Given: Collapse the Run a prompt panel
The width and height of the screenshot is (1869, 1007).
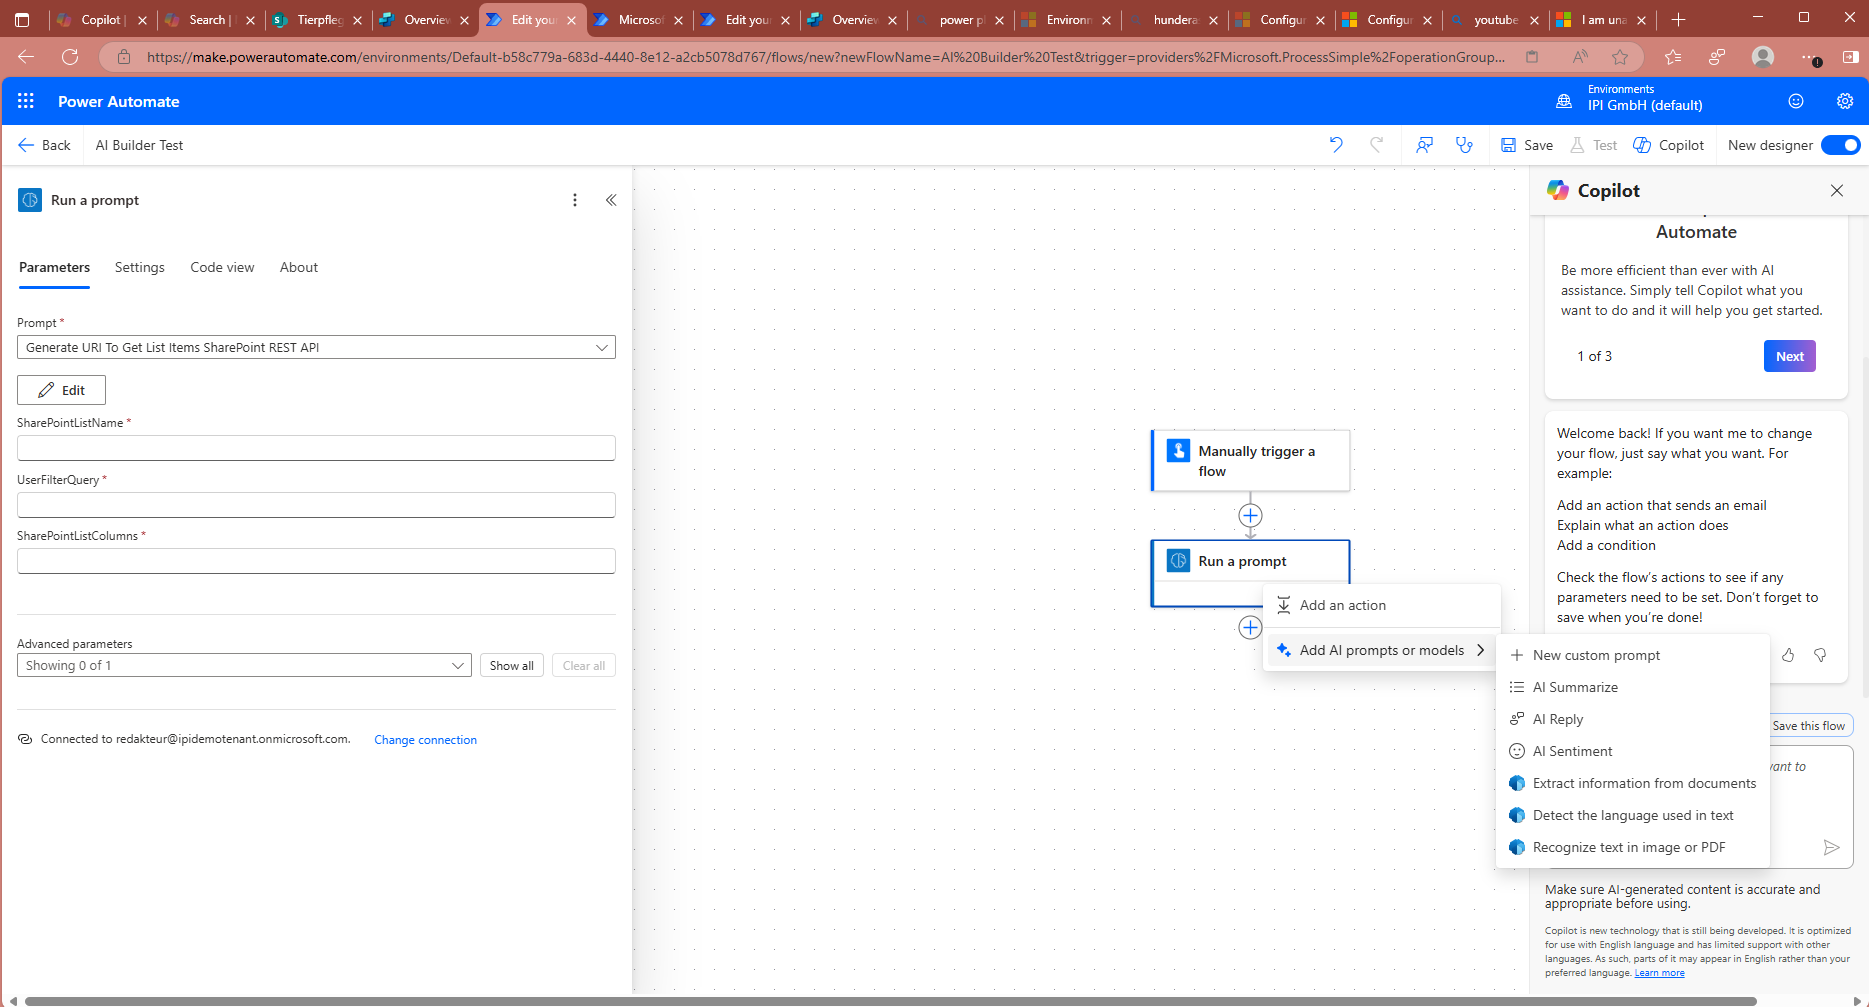Looking at the screenshot, I should pos(611,200).
